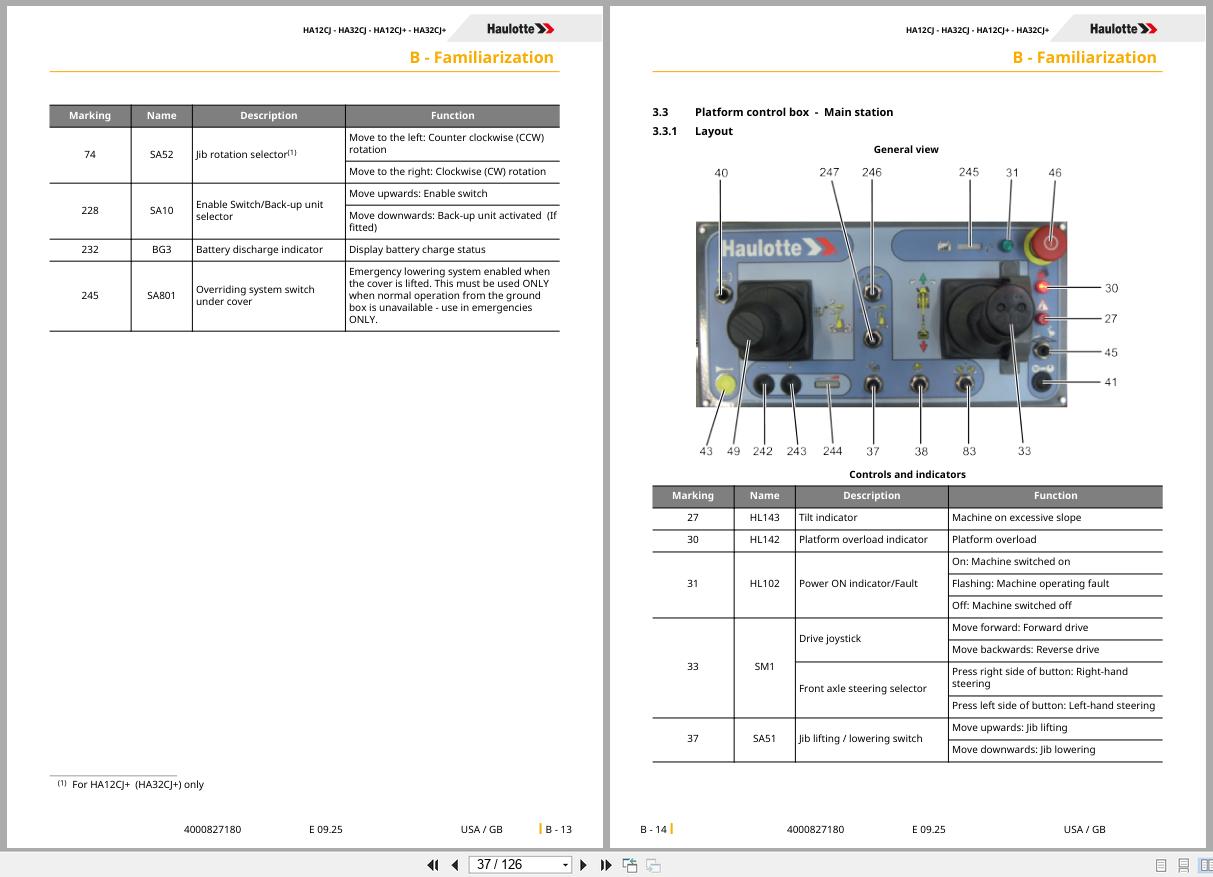Switch to single page view
The image size is (1213, 877).
[1161, 865]
